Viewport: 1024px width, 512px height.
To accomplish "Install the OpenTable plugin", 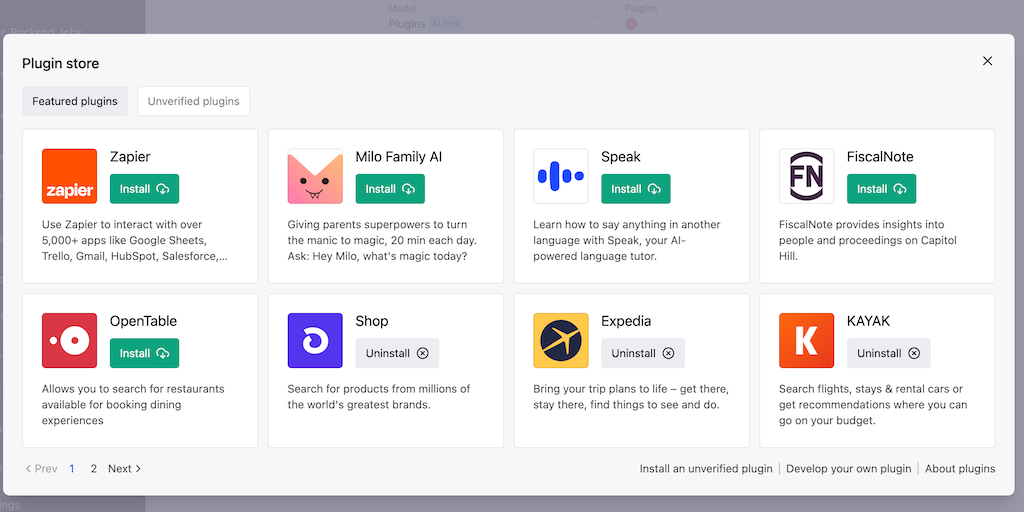I will [144, 353].
